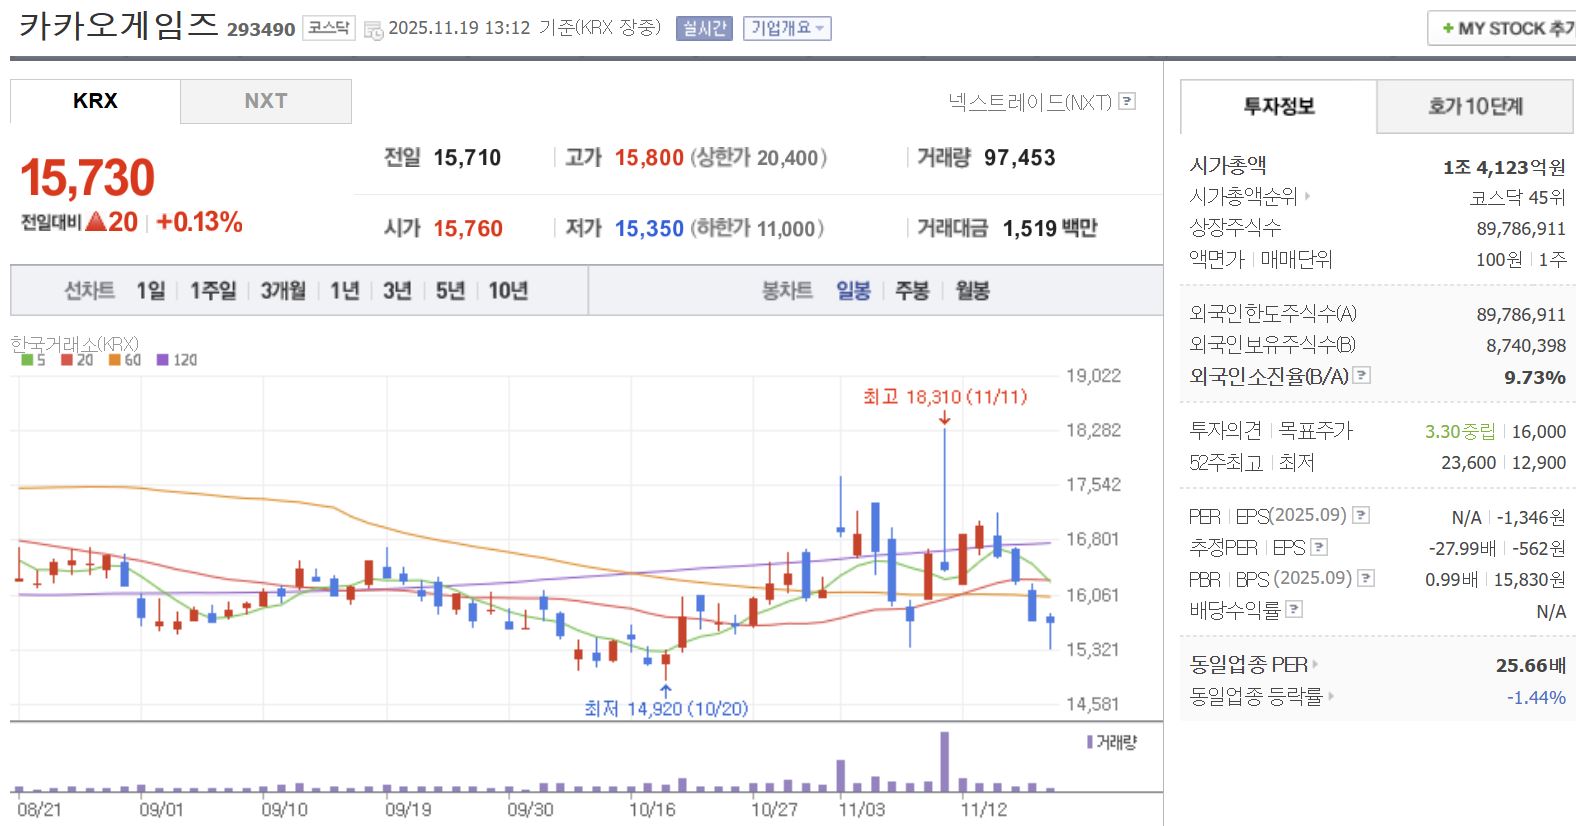Screen dimensions: 1576x826
Task: Click the 52주최고 value 23,600
Action: click(x=1469, y=463)
